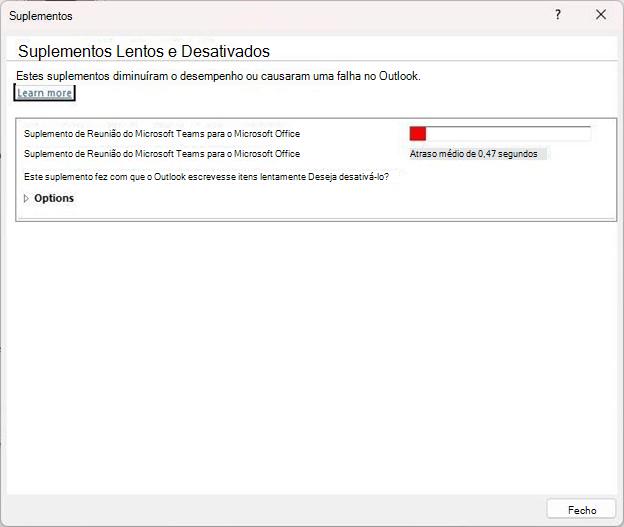624x527 pixels.
Task: Expand the Options disclosure triangle
Action: click(x=26, y=198)
